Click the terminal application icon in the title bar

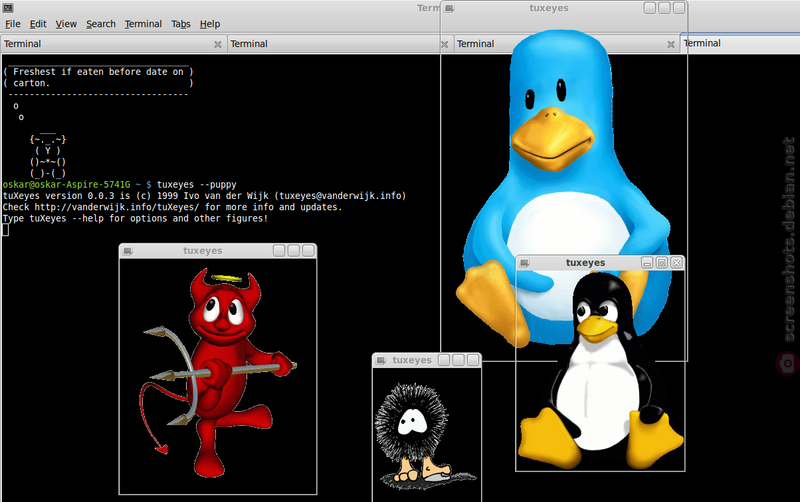coord(8,8)
